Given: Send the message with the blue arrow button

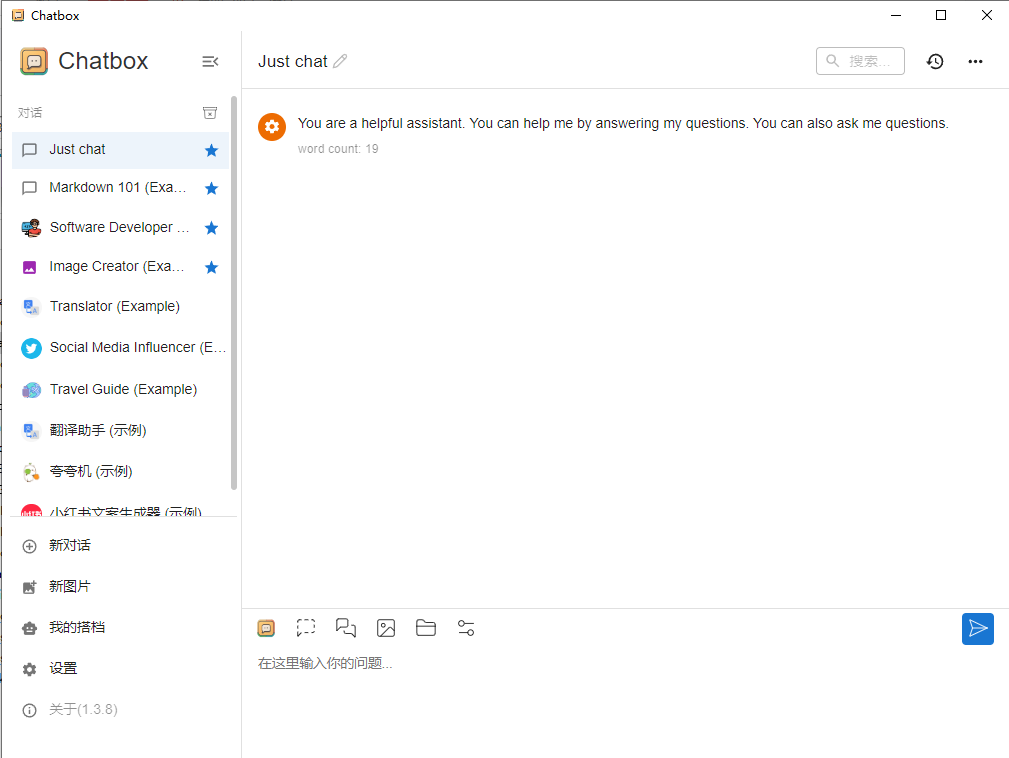Looking at the screenshot, I should pyautogui.click(x=978, y=628).
